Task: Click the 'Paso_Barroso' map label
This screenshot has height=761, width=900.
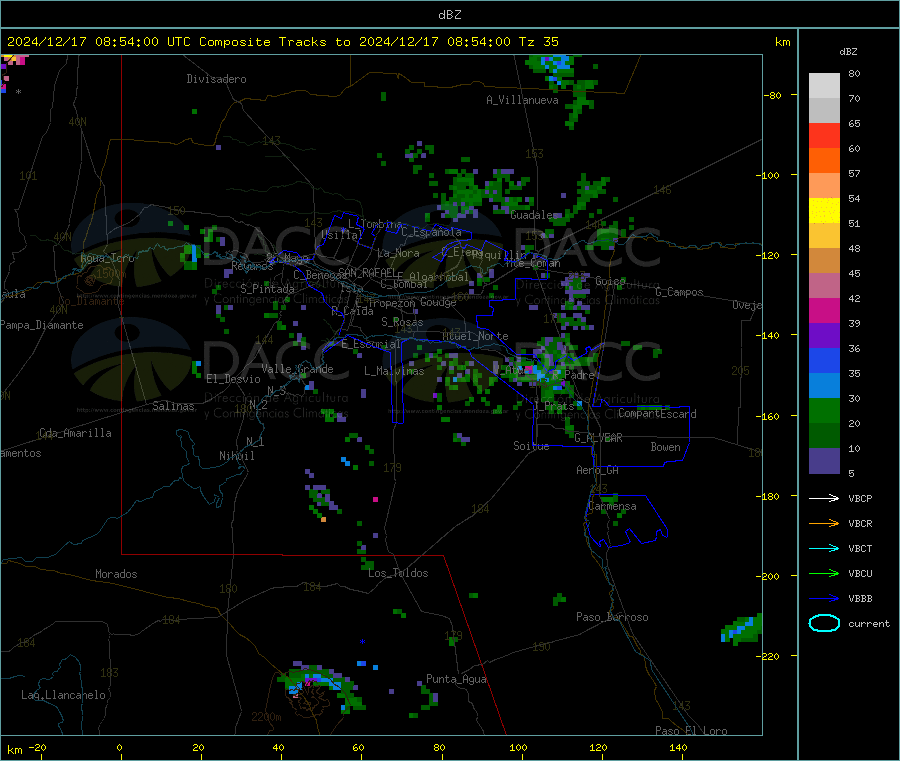Action: pos(612,617)
